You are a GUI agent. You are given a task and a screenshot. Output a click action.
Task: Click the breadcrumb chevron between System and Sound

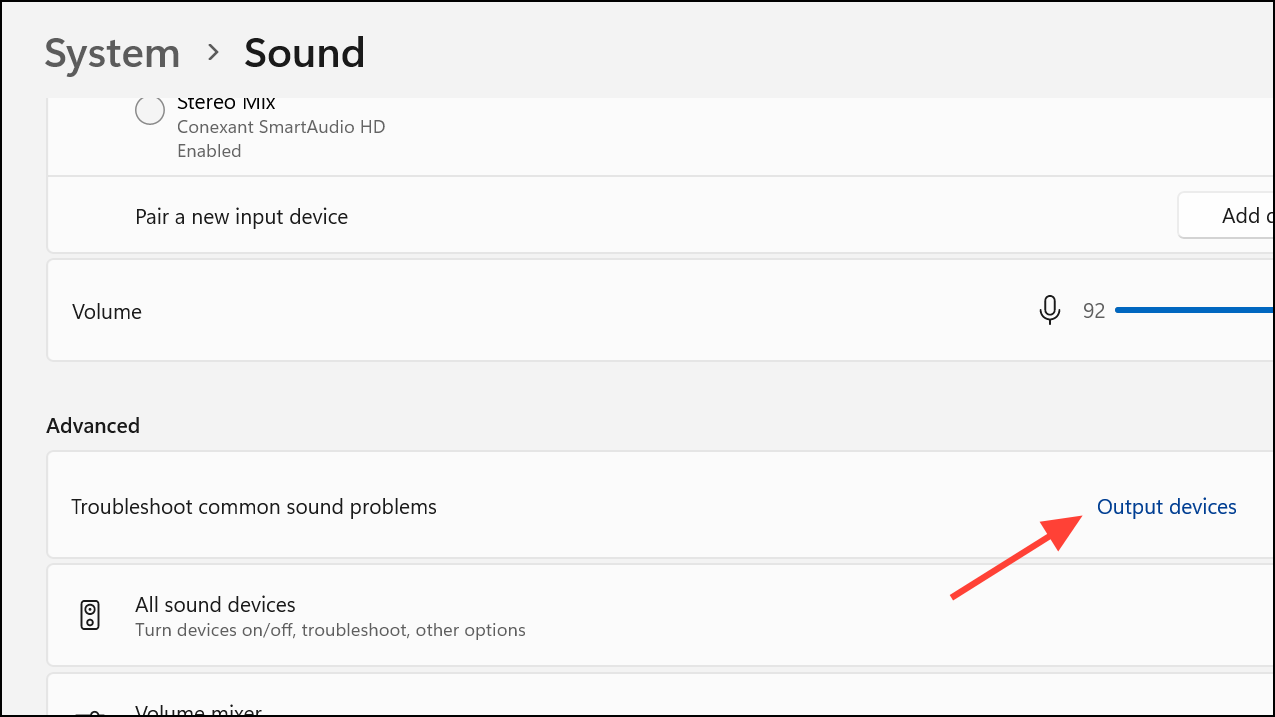[x=213, y=52]
